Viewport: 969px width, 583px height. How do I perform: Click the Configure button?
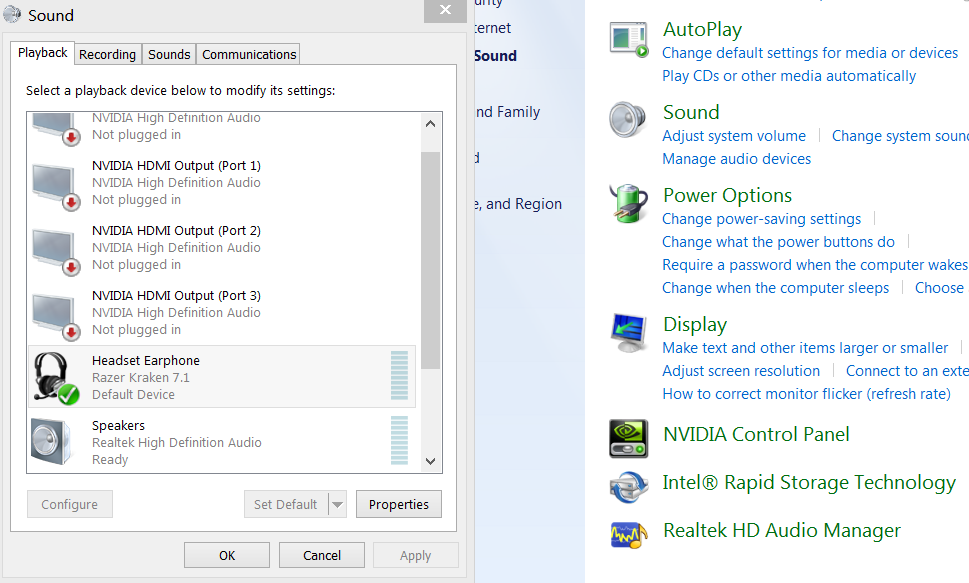[70, 504]
